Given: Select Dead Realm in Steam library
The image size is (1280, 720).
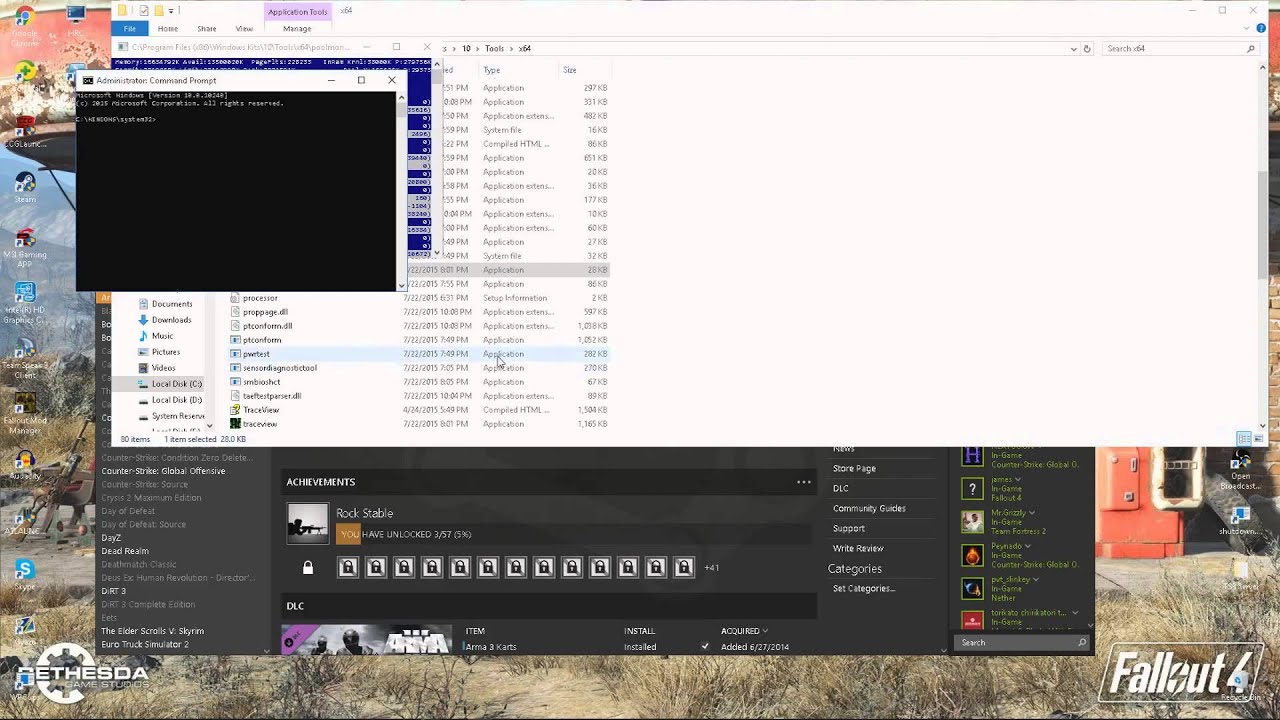Looking at the screenshot, I should tap(125, 551).
